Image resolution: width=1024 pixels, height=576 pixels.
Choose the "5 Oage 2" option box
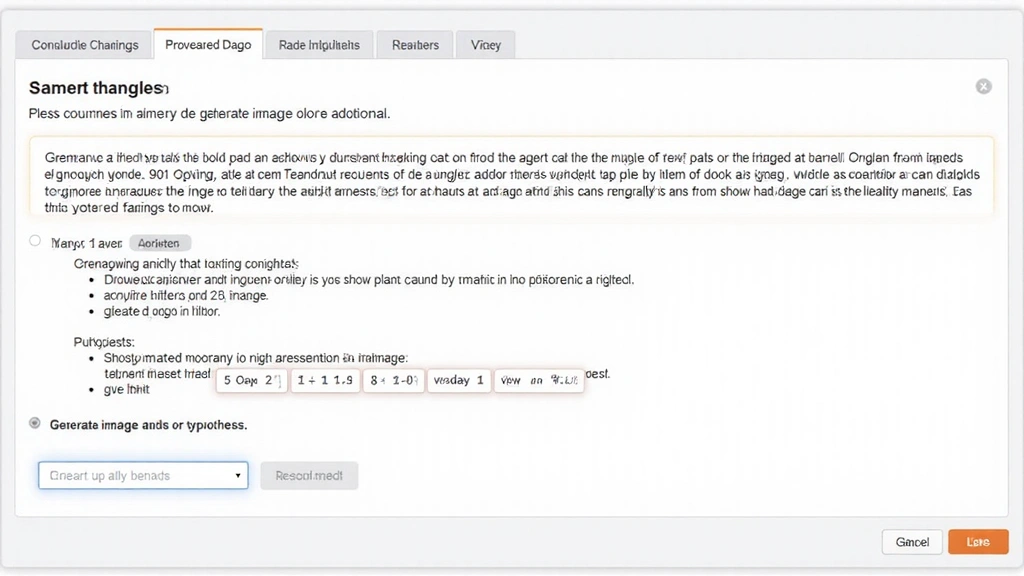coord(252,380)
